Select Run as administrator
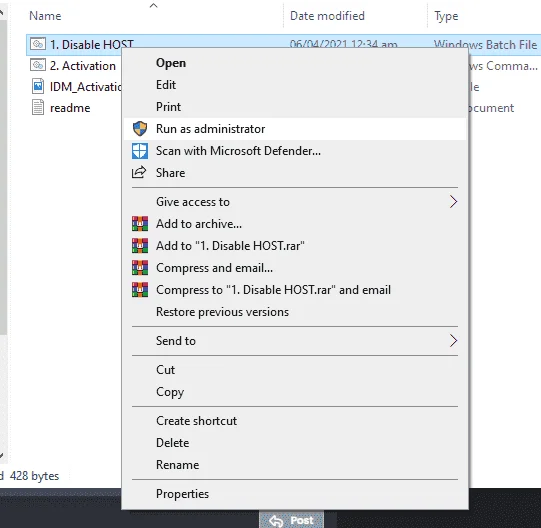 (295, 129)
